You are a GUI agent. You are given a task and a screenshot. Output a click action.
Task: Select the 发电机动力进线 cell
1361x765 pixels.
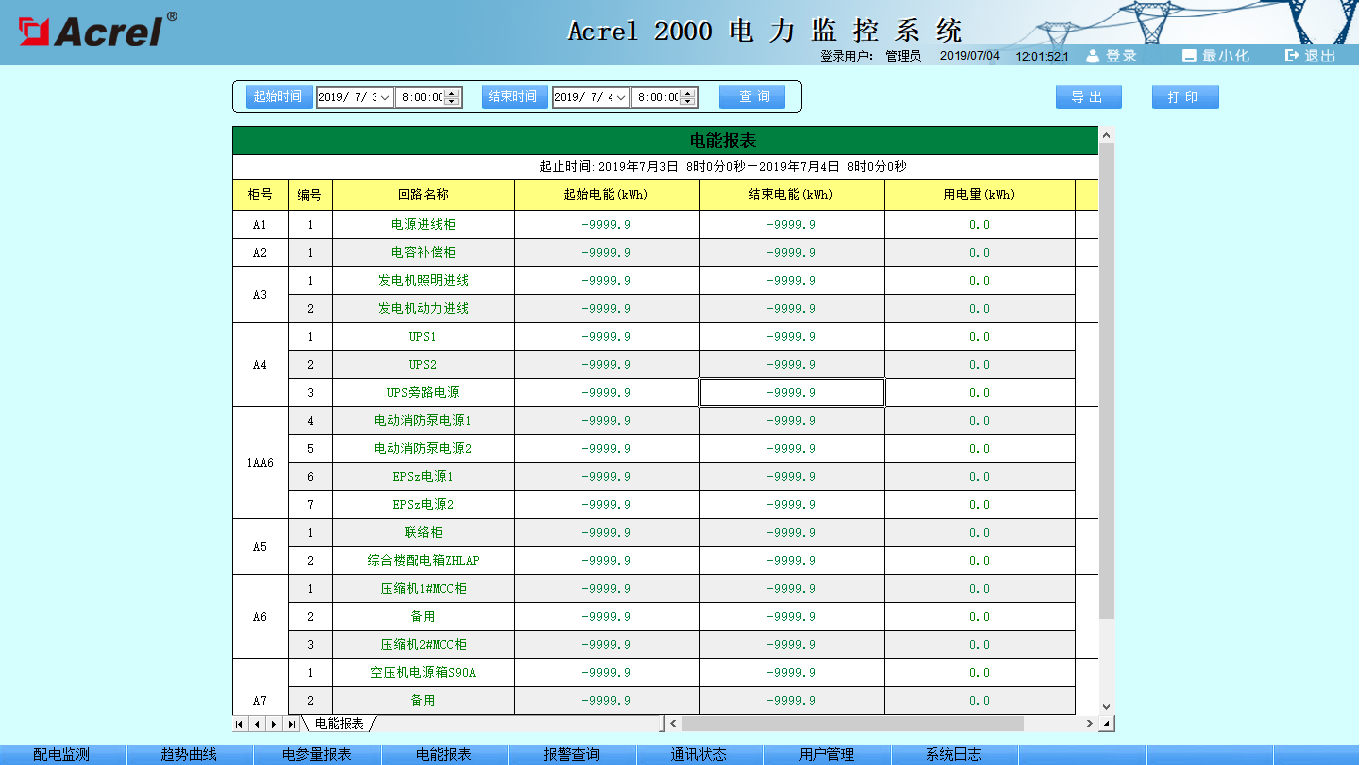click(423, 309)
